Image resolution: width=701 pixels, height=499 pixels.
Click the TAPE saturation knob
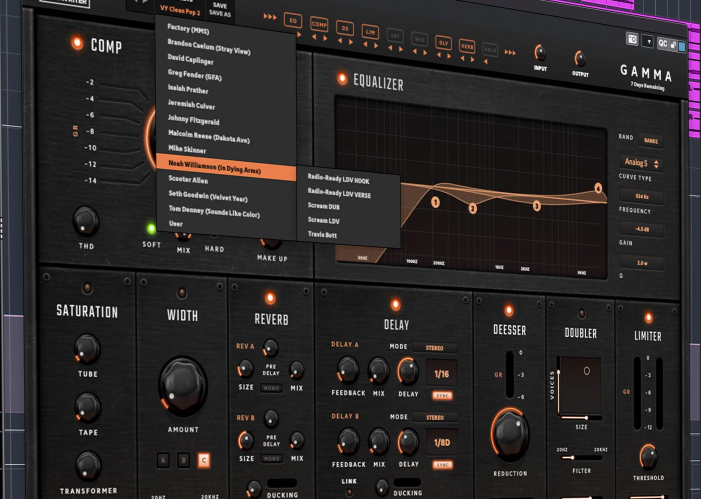click(x=88, y=407)
